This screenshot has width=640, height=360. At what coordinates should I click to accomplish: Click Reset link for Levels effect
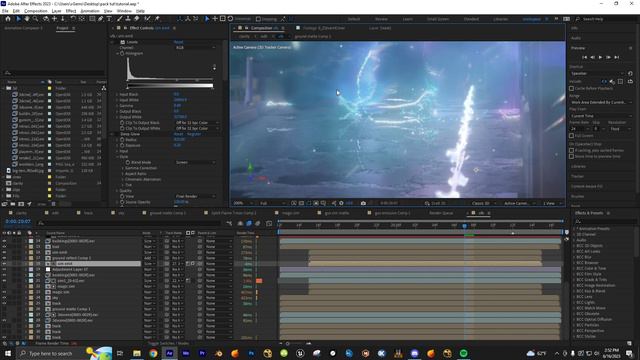point(178,42)
